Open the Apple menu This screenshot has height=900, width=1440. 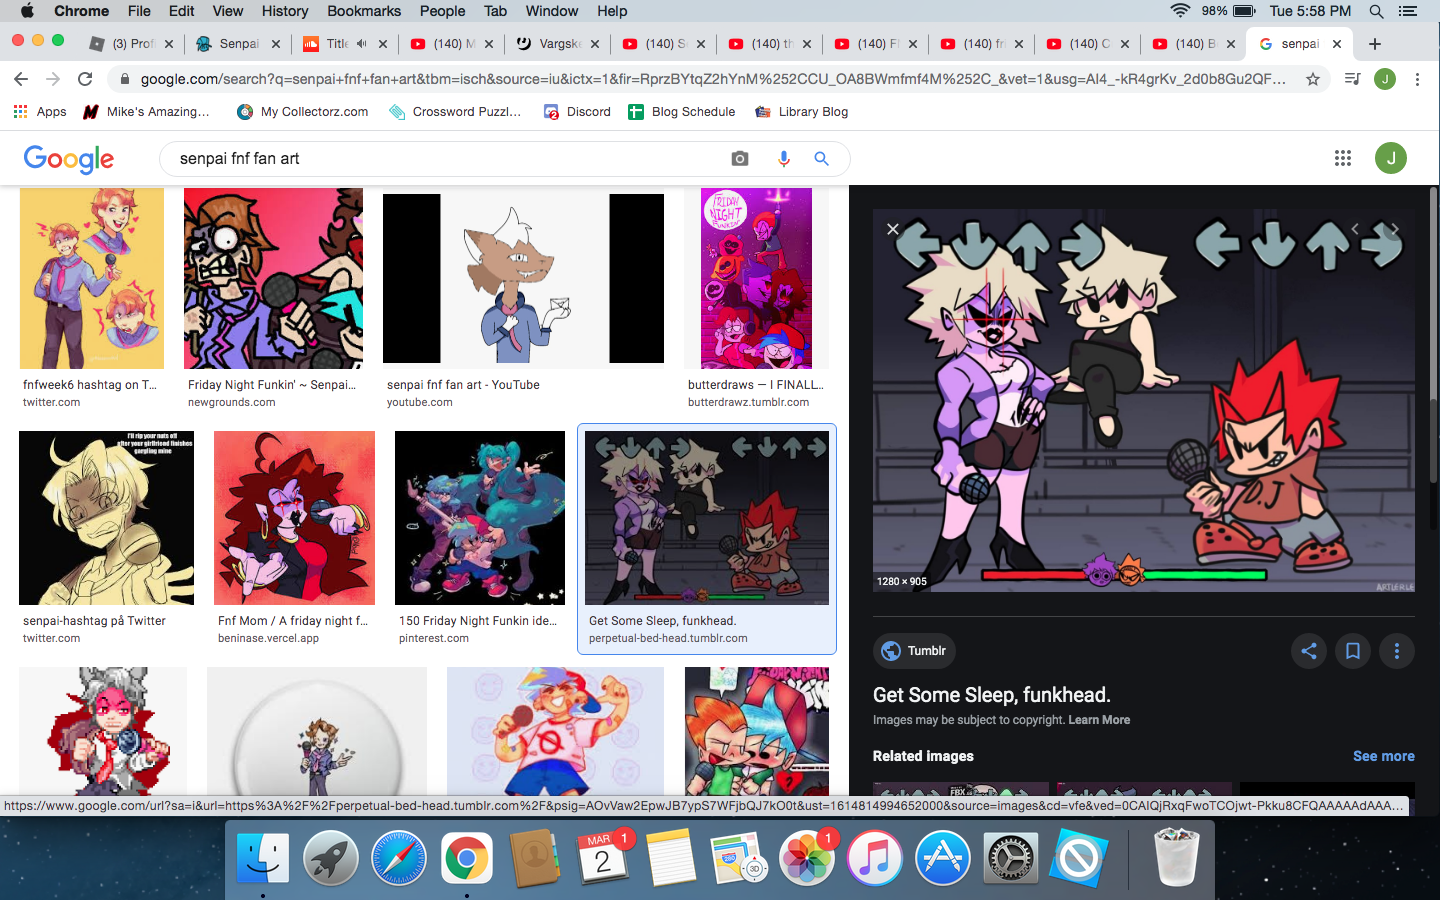pos(27,11)
